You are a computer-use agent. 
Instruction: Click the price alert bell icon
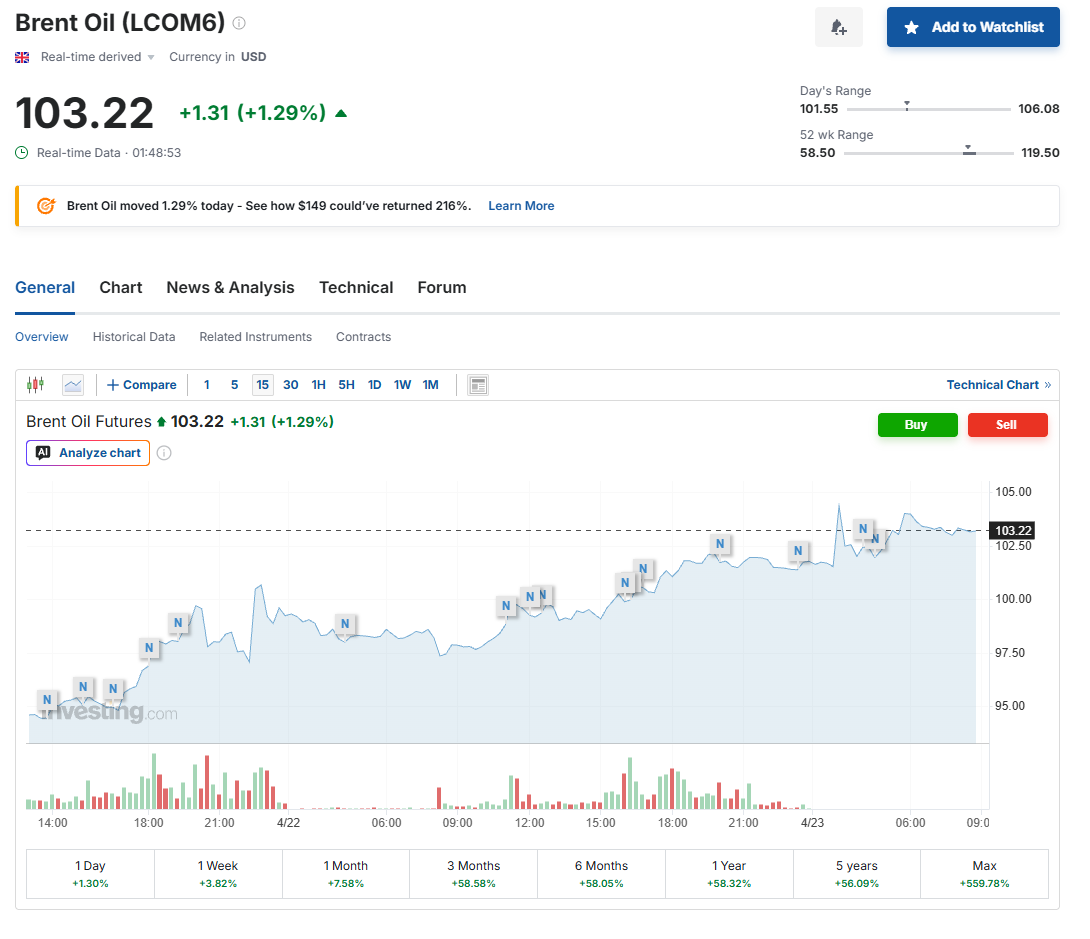point(838,27)
